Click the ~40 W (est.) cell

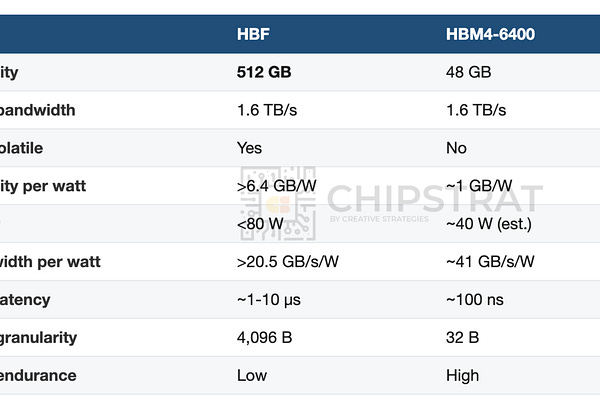pyautogui.click(x=489, y=224)
